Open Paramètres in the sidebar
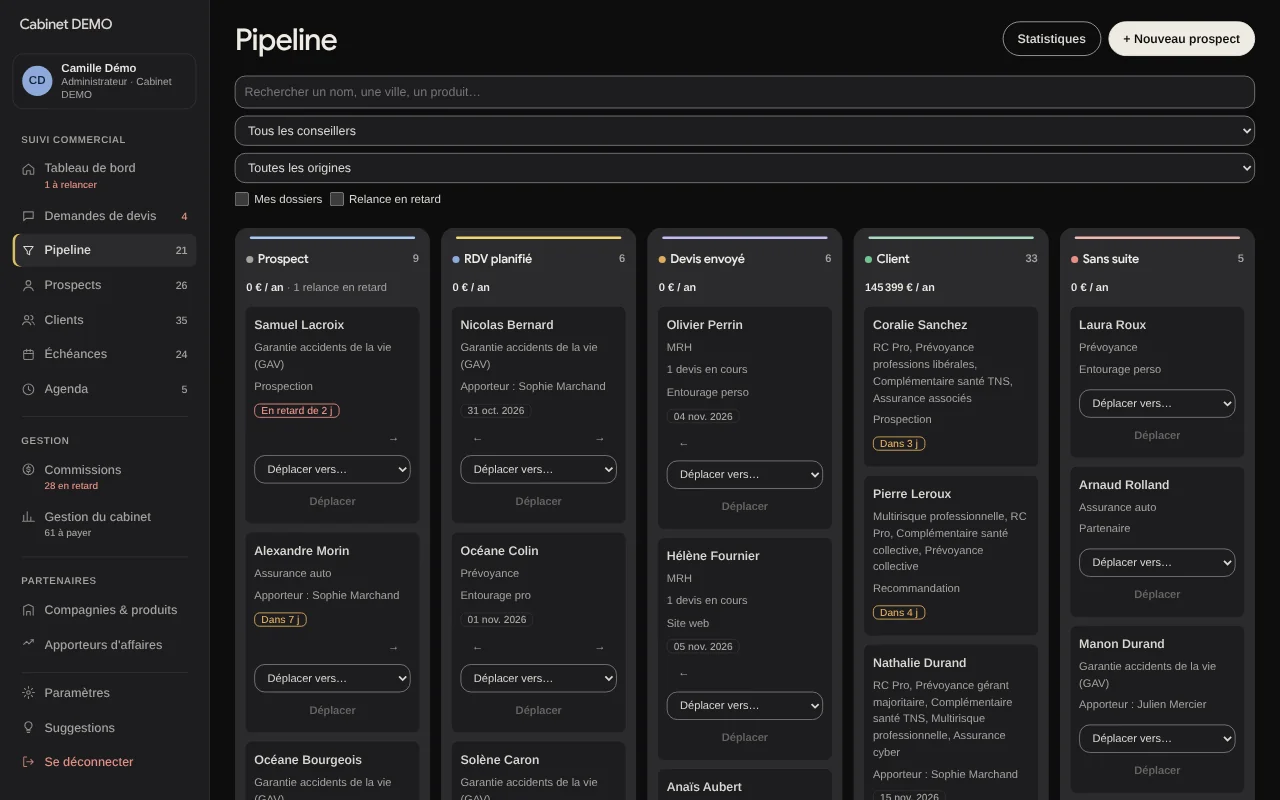Screen dimensions: 1280x800 105,693
